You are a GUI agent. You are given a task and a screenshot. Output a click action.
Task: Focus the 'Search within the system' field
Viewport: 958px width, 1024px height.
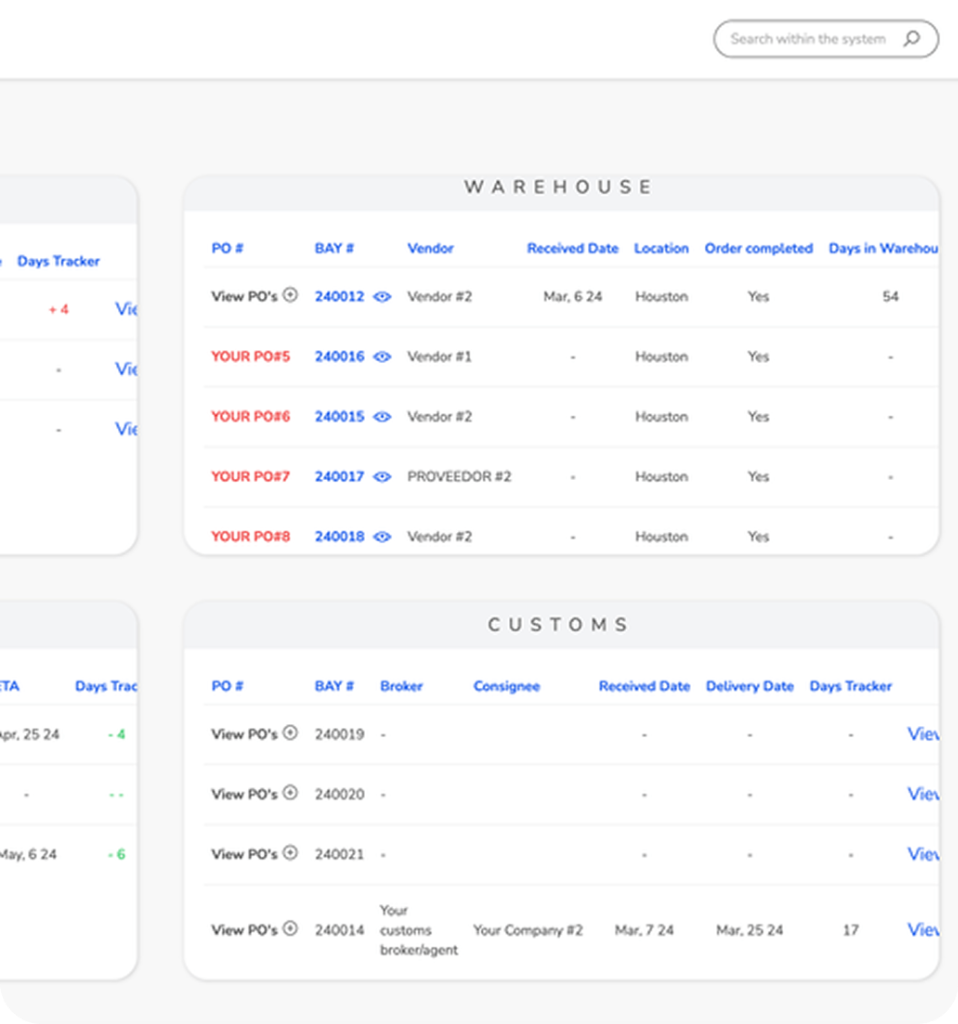[x=825, y=39]
